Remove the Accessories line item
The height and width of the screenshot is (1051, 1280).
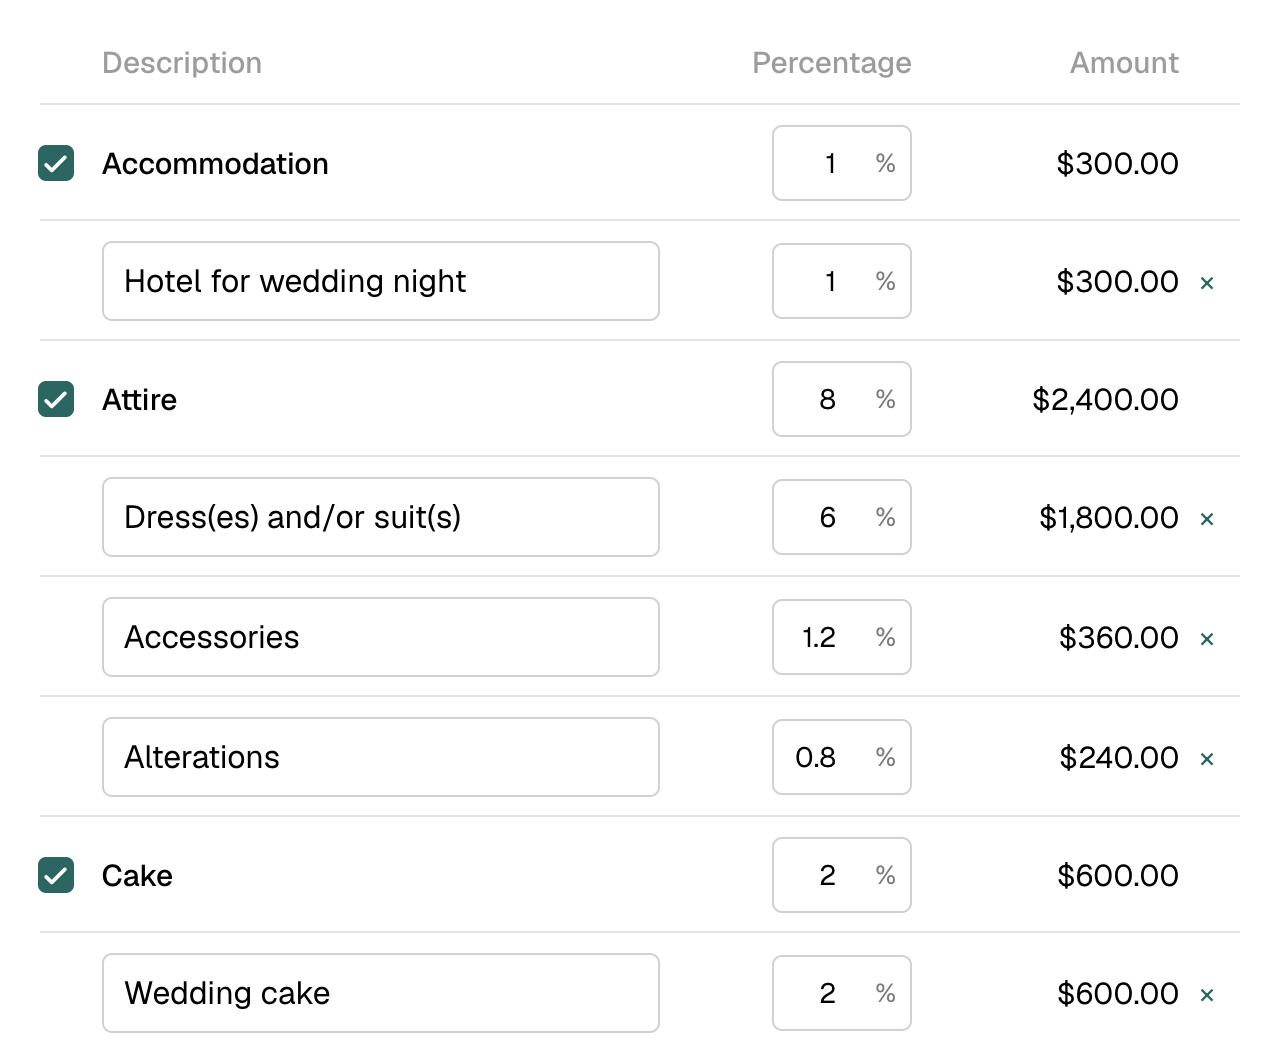point(1207,639)
